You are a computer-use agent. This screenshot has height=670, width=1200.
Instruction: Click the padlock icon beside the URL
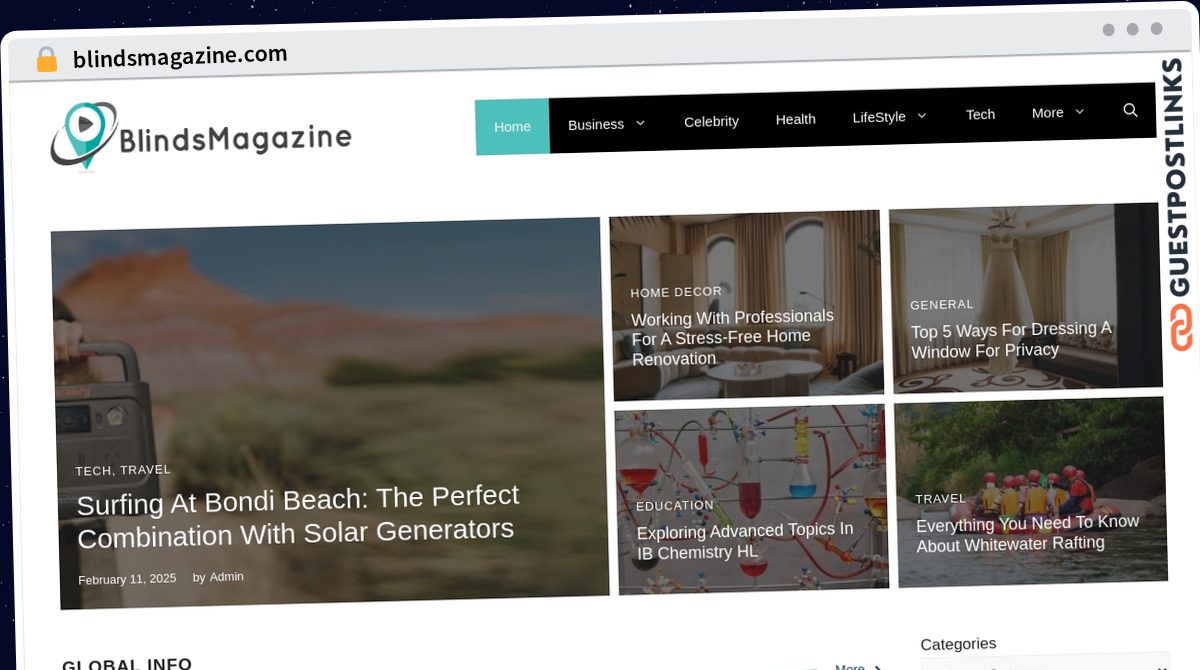tap(46, 59)
